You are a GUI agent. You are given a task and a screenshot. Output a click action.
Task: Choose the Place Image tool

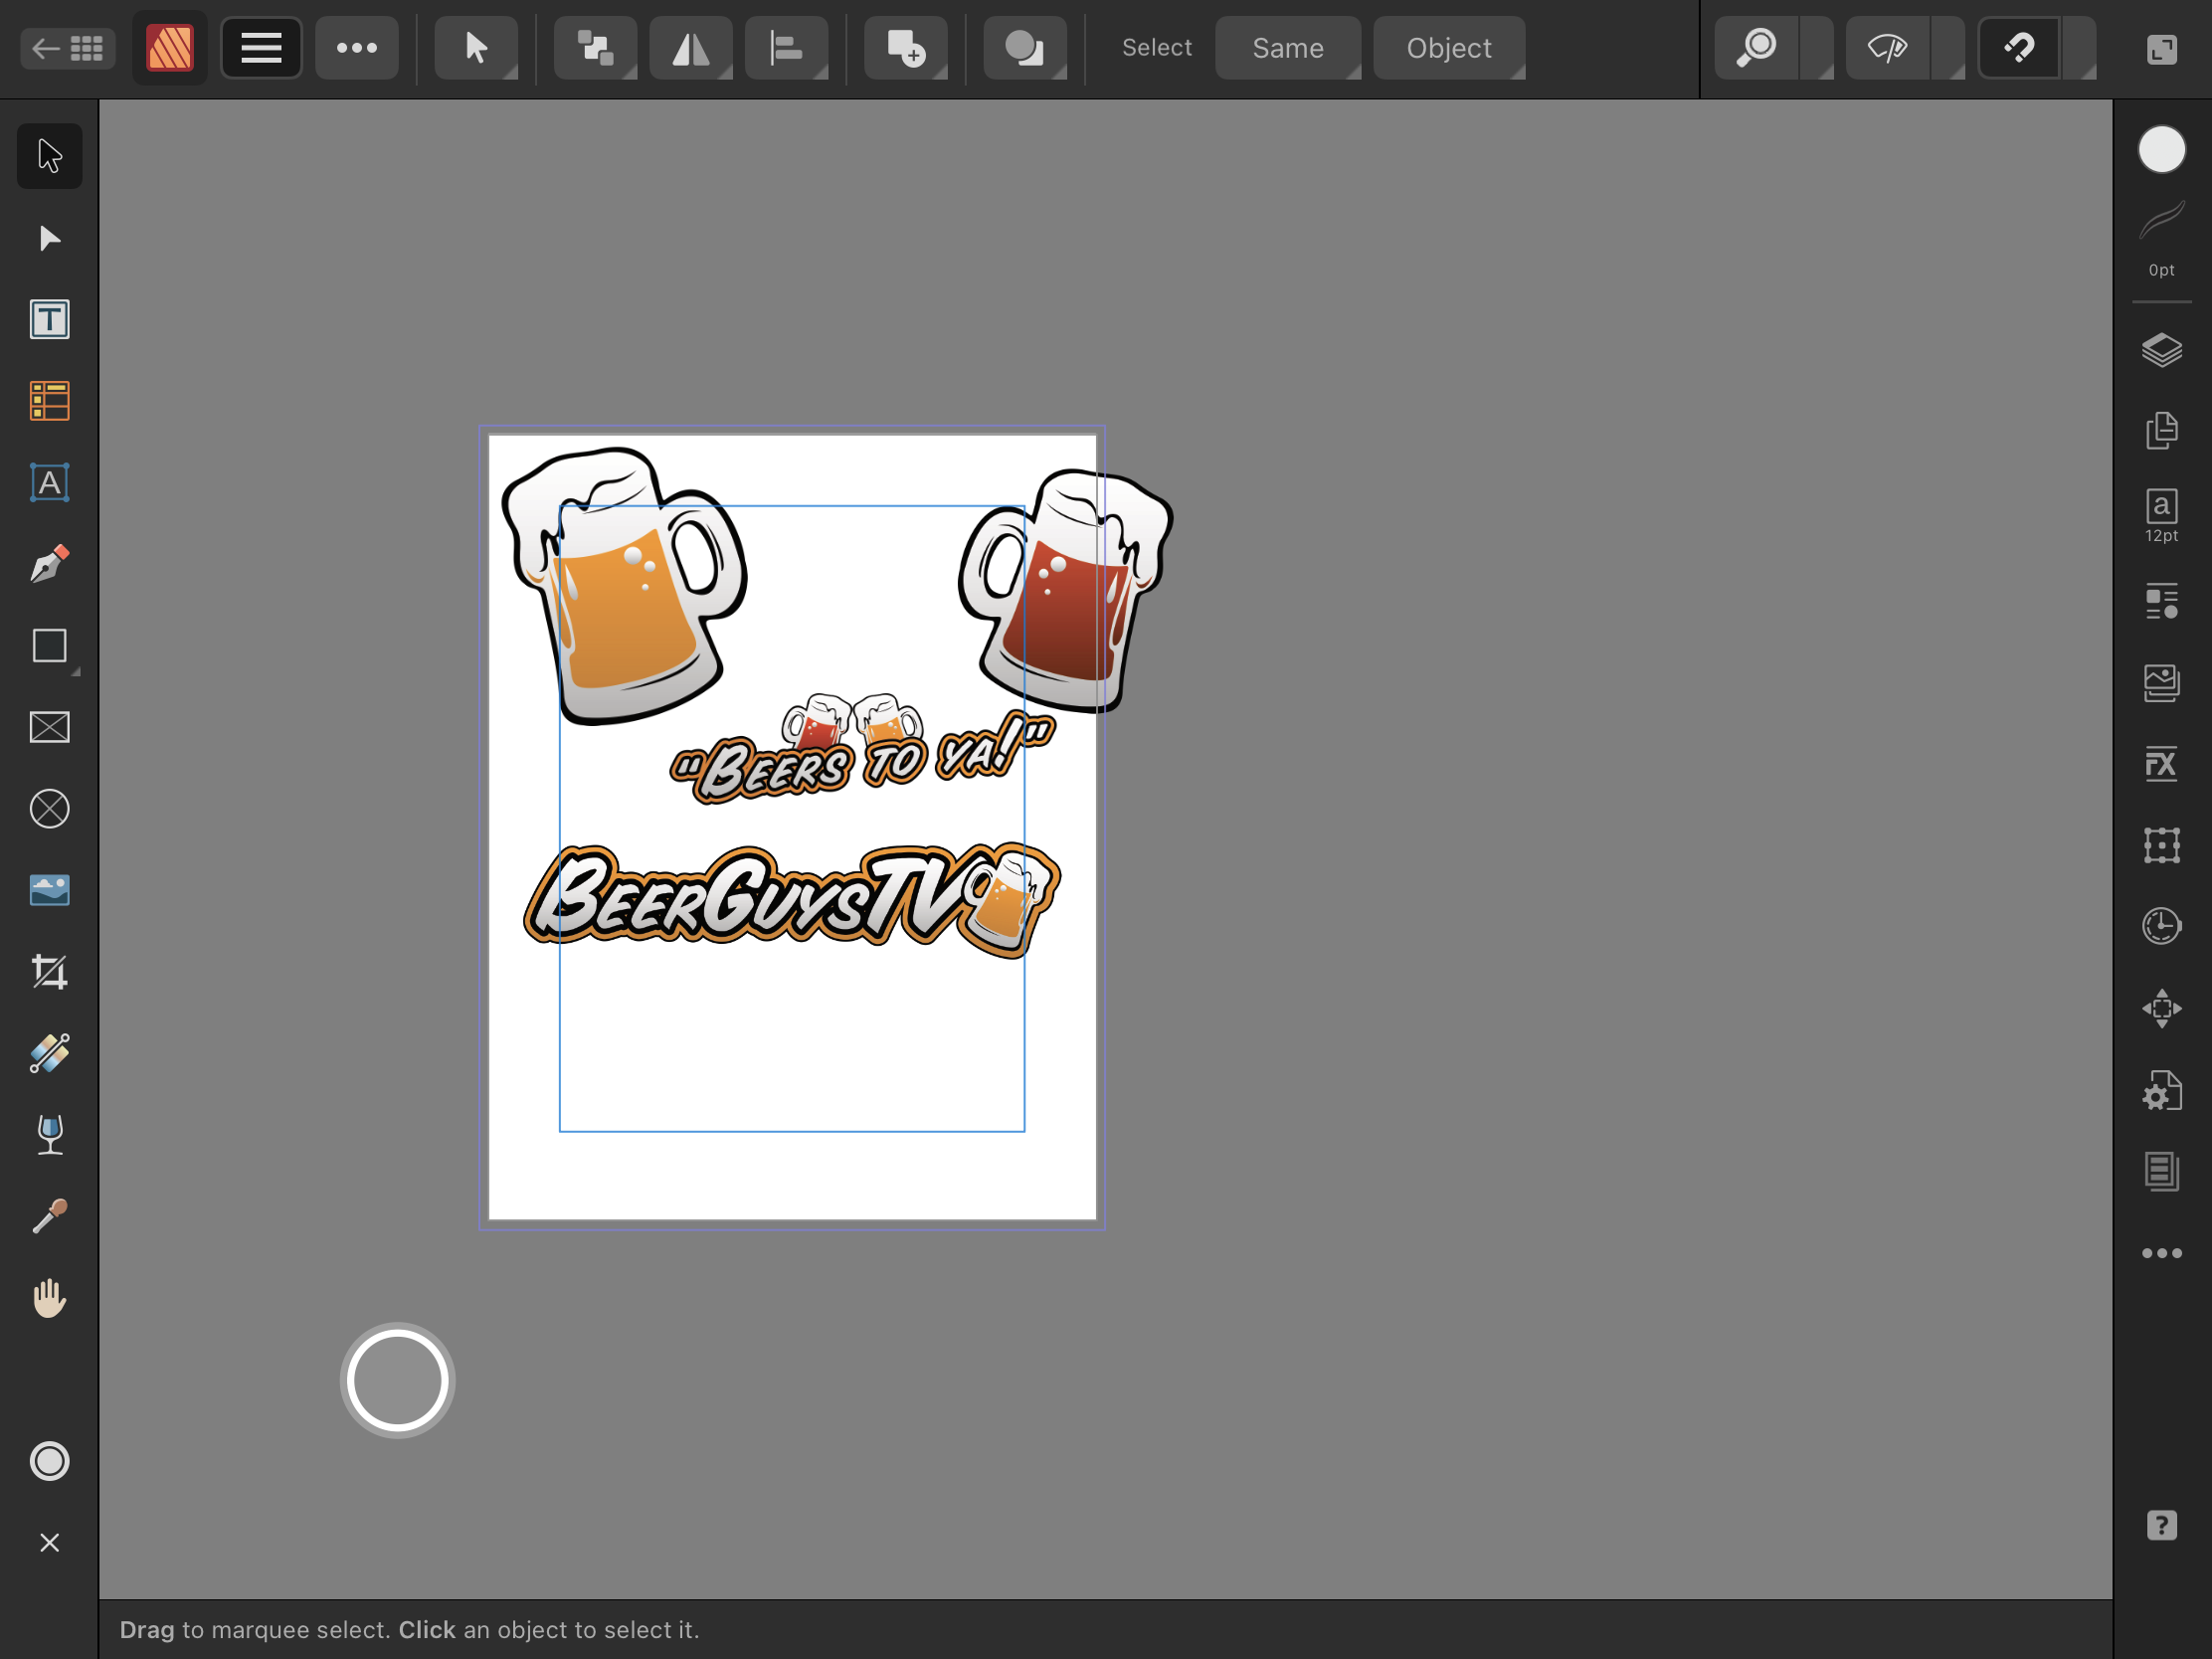pos(49,890)
